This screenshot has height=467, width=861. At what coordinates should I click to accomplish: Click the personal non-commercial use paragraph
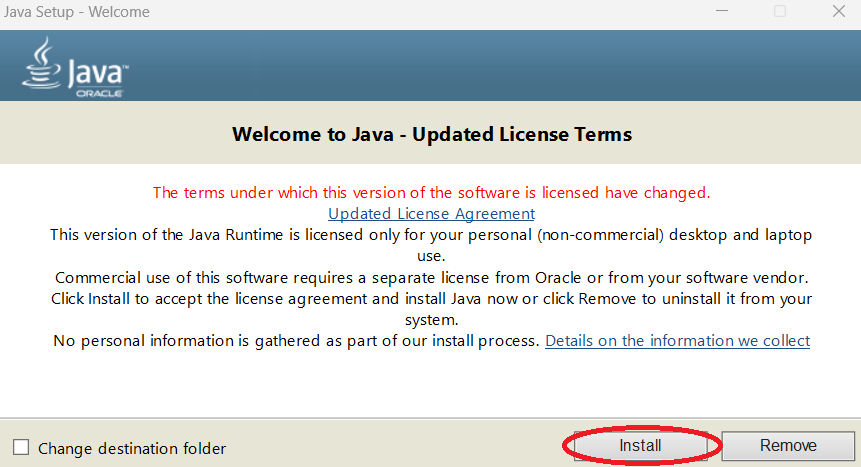tap(431, 234)
